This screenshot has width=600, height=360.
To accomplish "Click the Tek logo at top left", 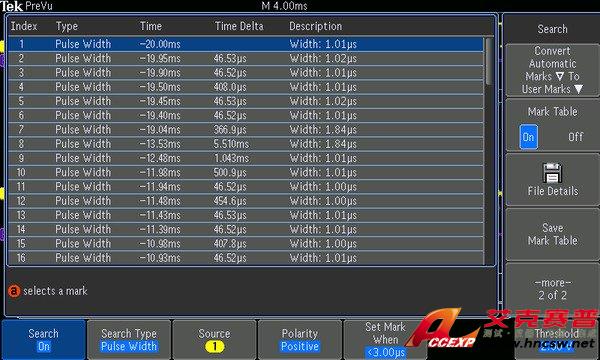I will click(x=11, y=6).
